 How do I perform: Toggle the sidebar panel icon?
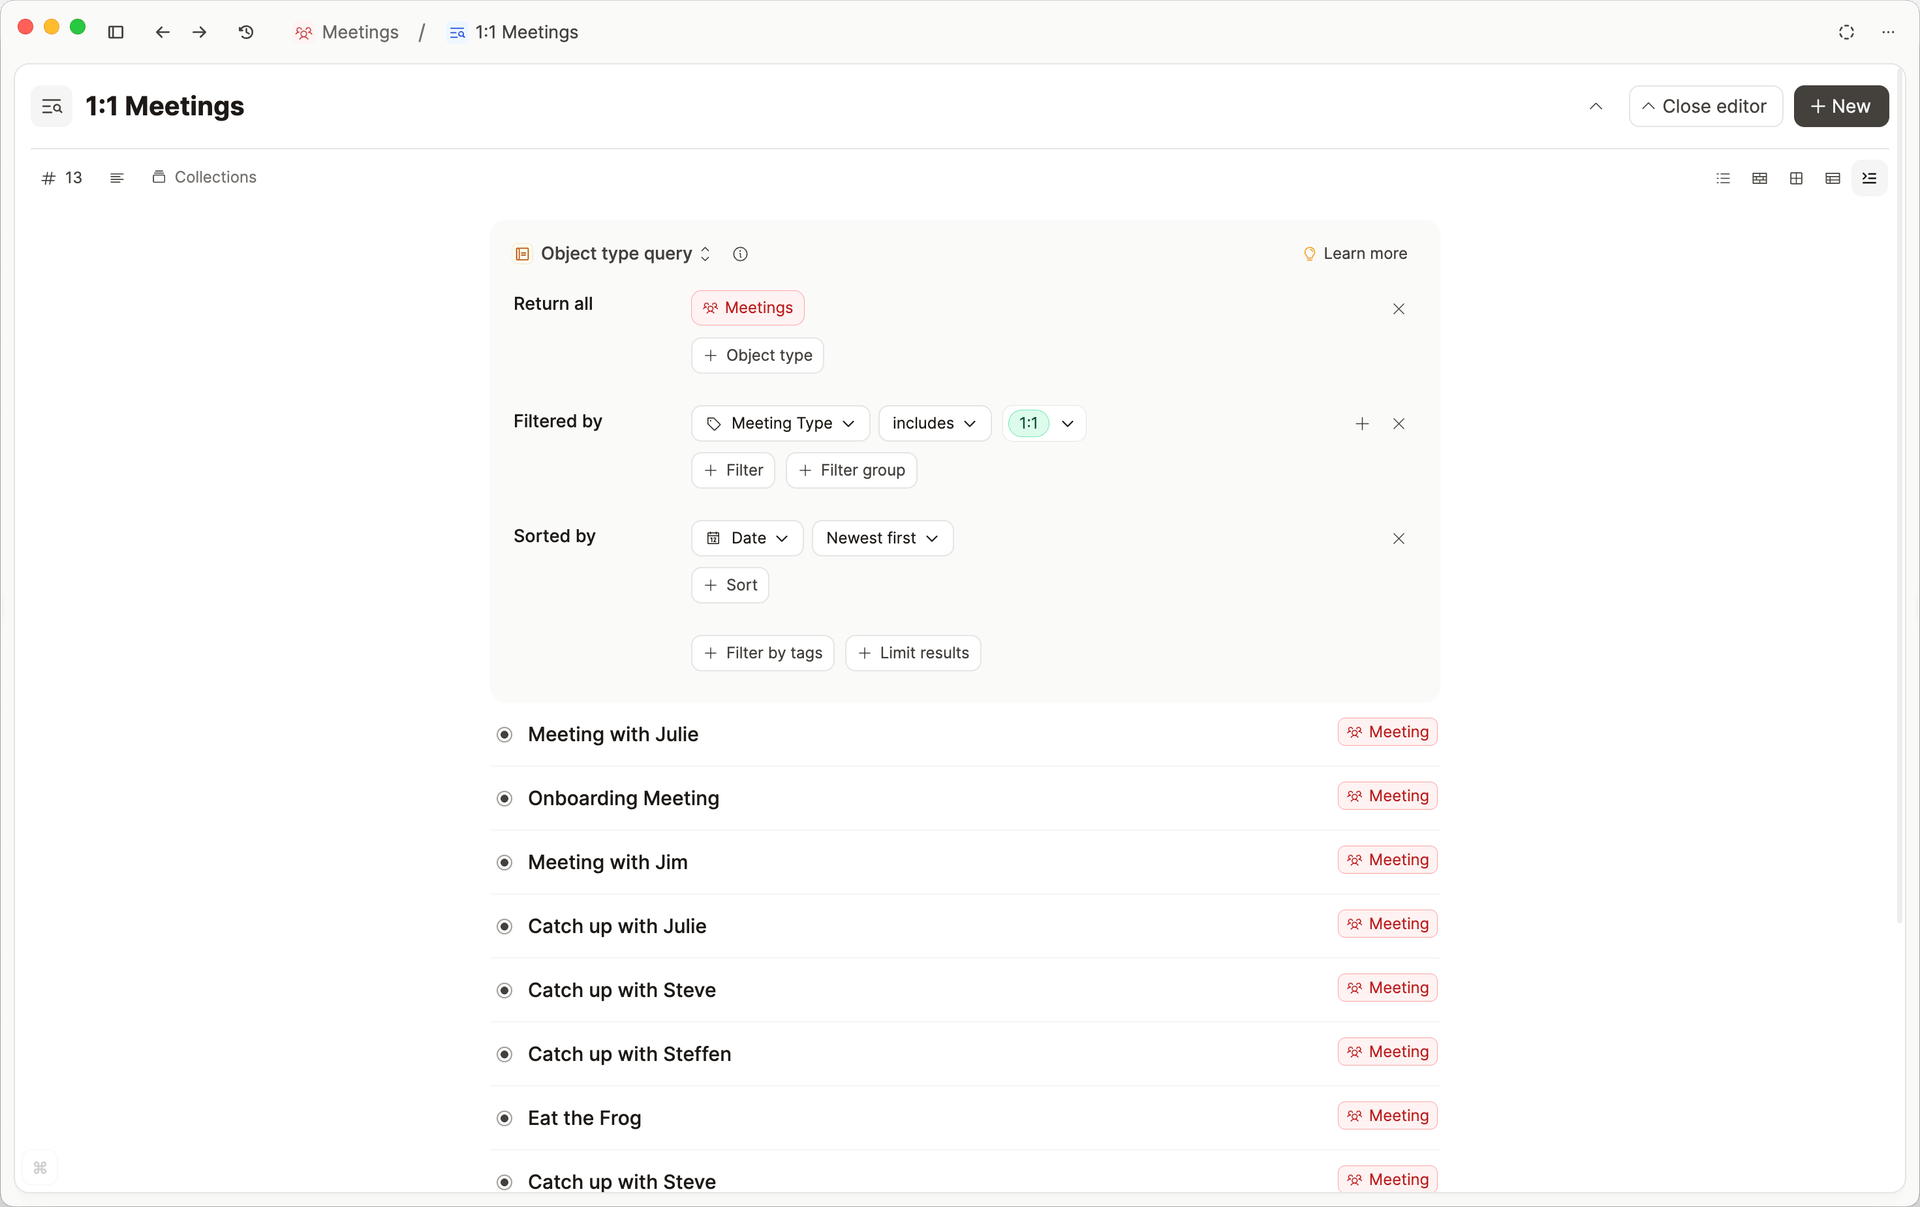point(116,32)
